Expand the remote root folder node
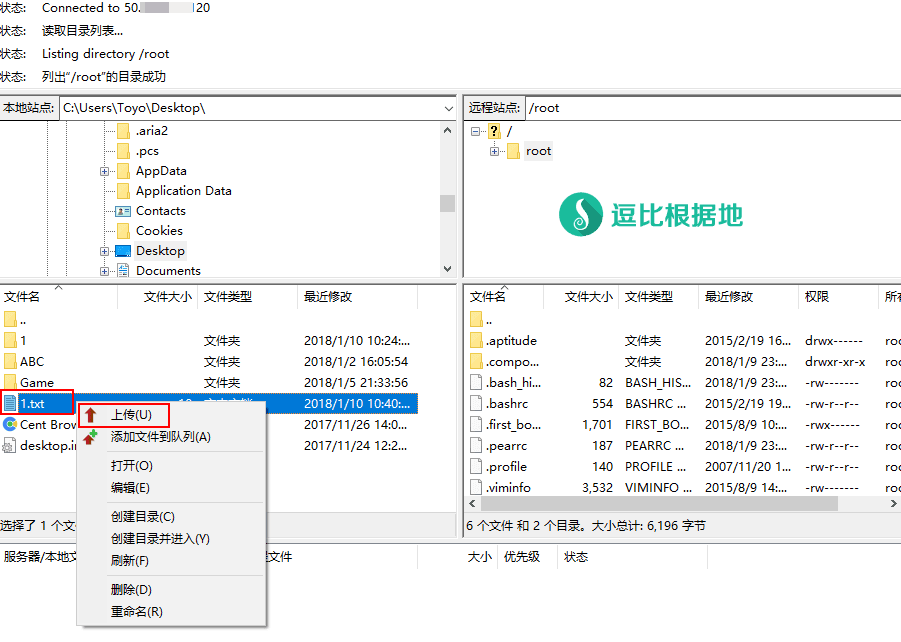The height and width of the screenshot is (642, 901). tap(495, 151)
